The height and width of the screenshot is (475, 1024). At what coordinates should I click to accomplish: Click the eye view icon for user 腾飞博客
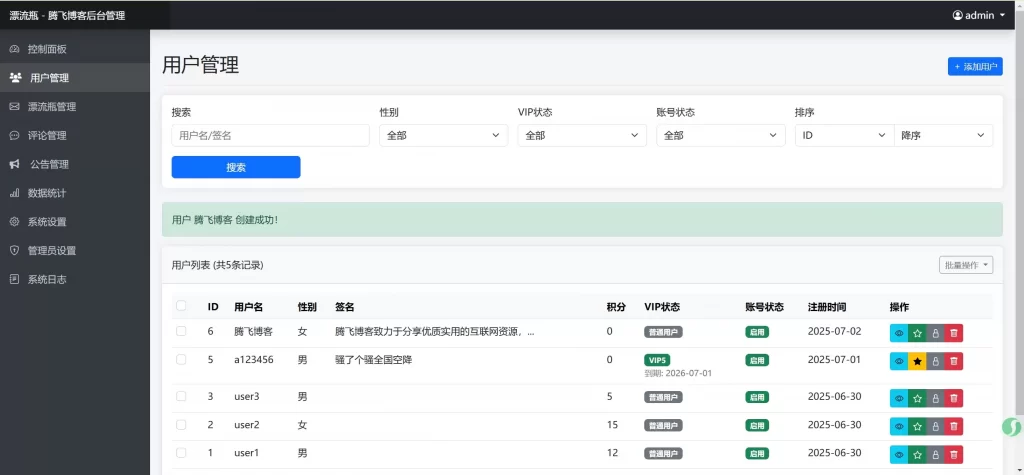pyautogui.click(x=899, y=333)
